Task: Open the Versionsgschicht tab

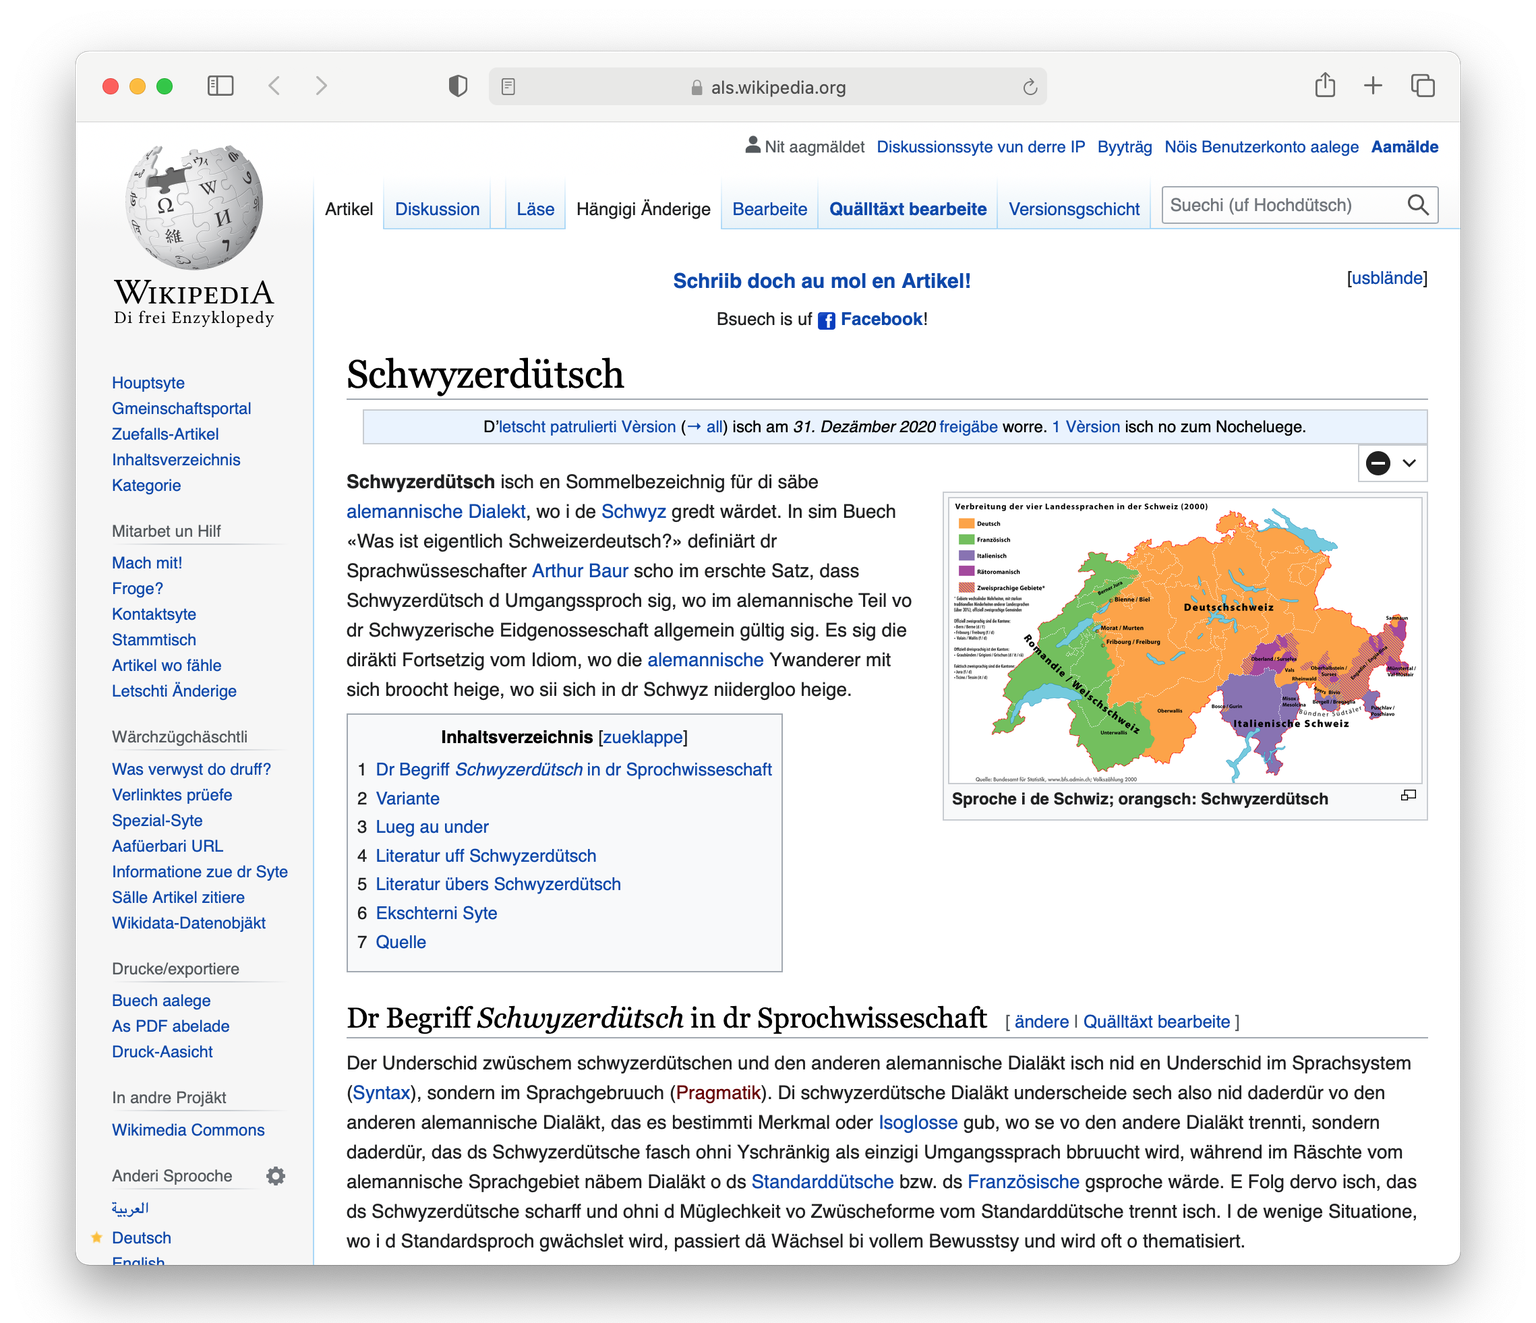Action: (x=1074, y=209)
